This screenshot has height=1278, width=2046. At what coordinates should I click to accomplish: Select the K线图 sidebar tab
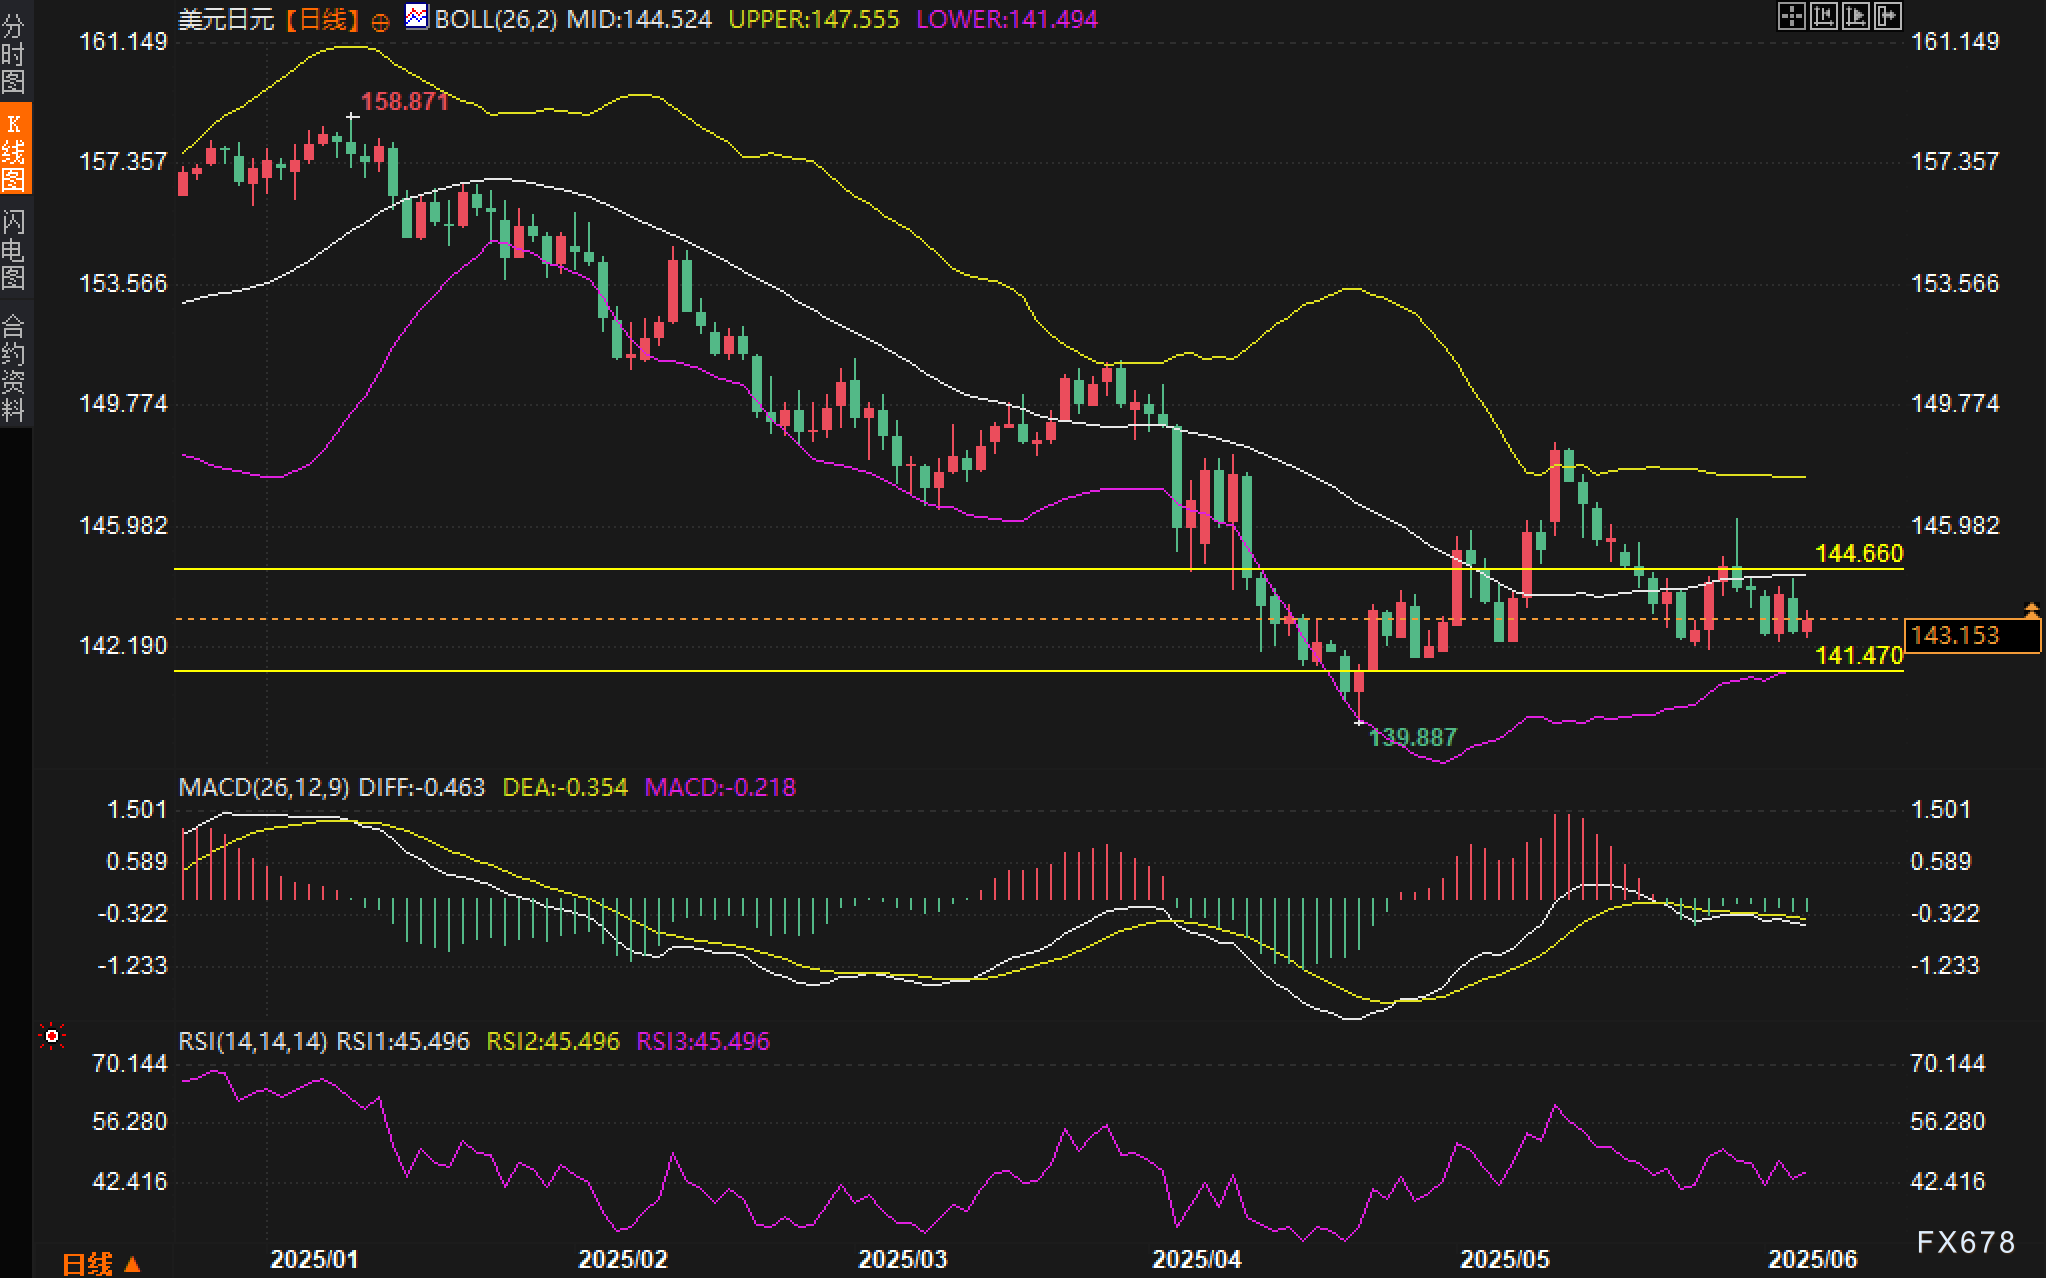(14, 150)
